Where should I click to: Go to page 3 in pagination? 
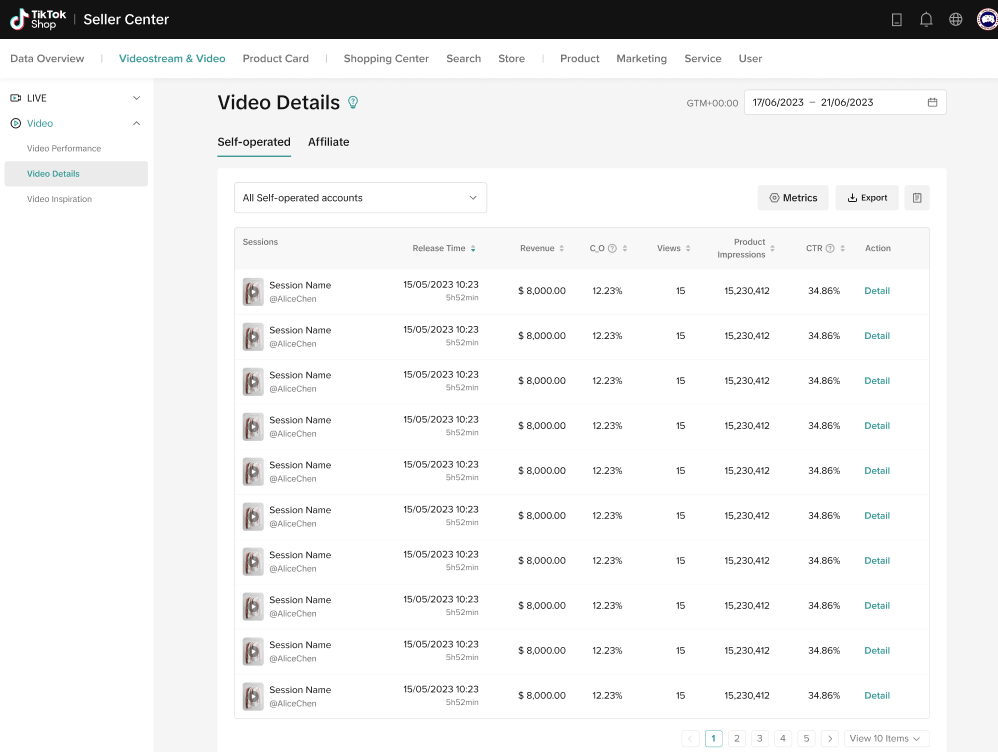760,739
